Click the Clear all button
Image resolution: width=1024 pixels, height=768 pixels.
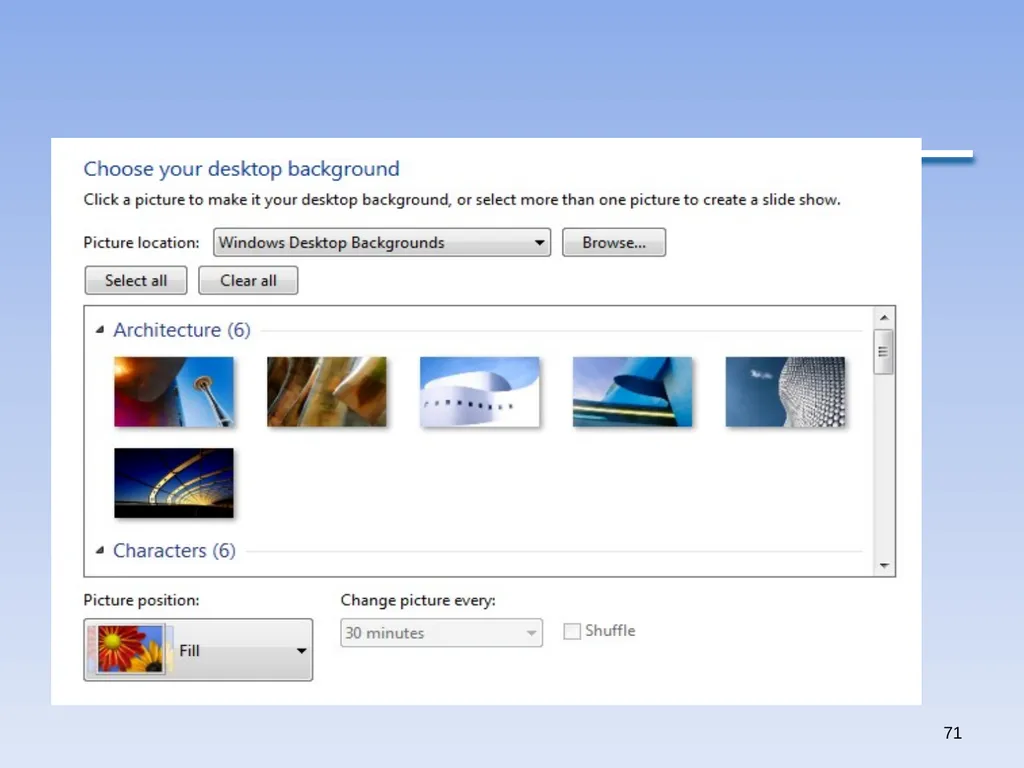click(248, 280)
